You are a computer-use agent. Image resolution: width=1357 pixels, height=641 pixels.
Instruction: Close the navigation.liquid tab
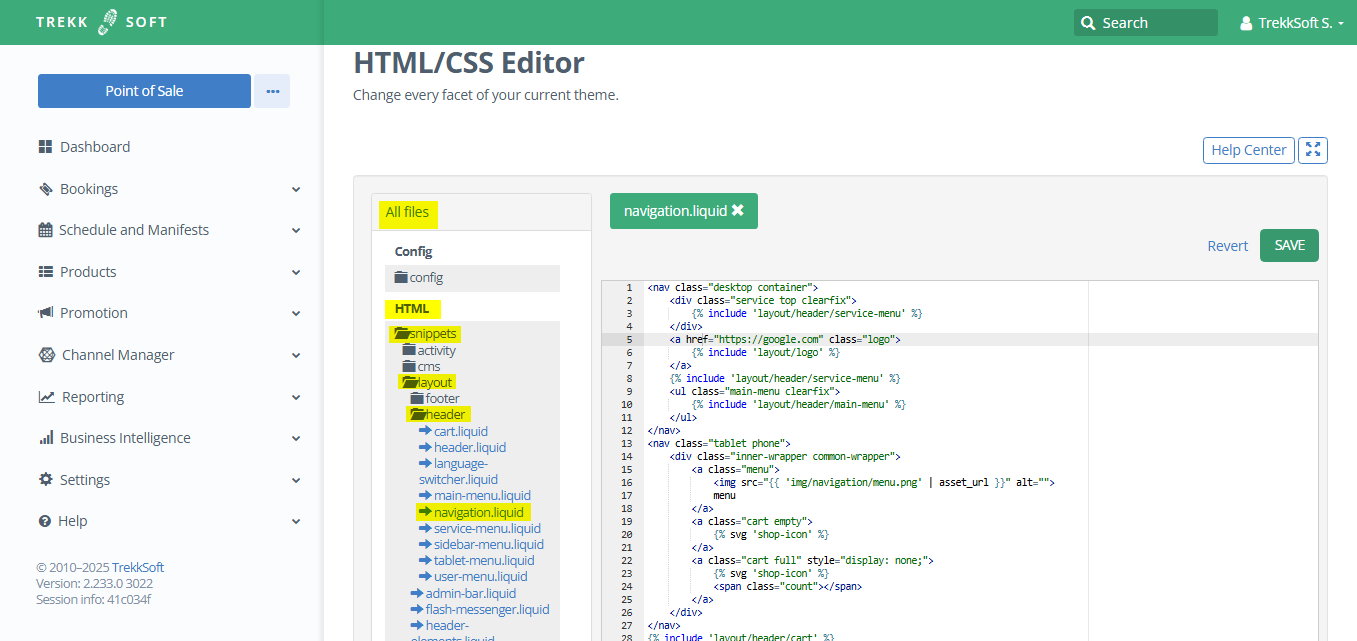(738, 211)
